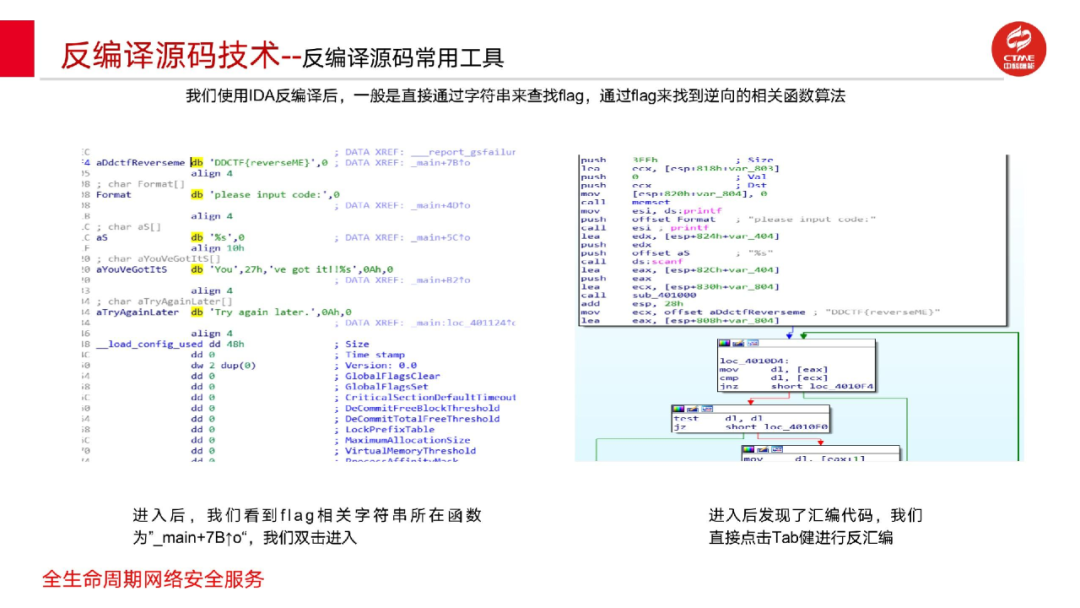Click the 'call sub_401000' instruction
1080x608 pixels.
pos(638,295)
